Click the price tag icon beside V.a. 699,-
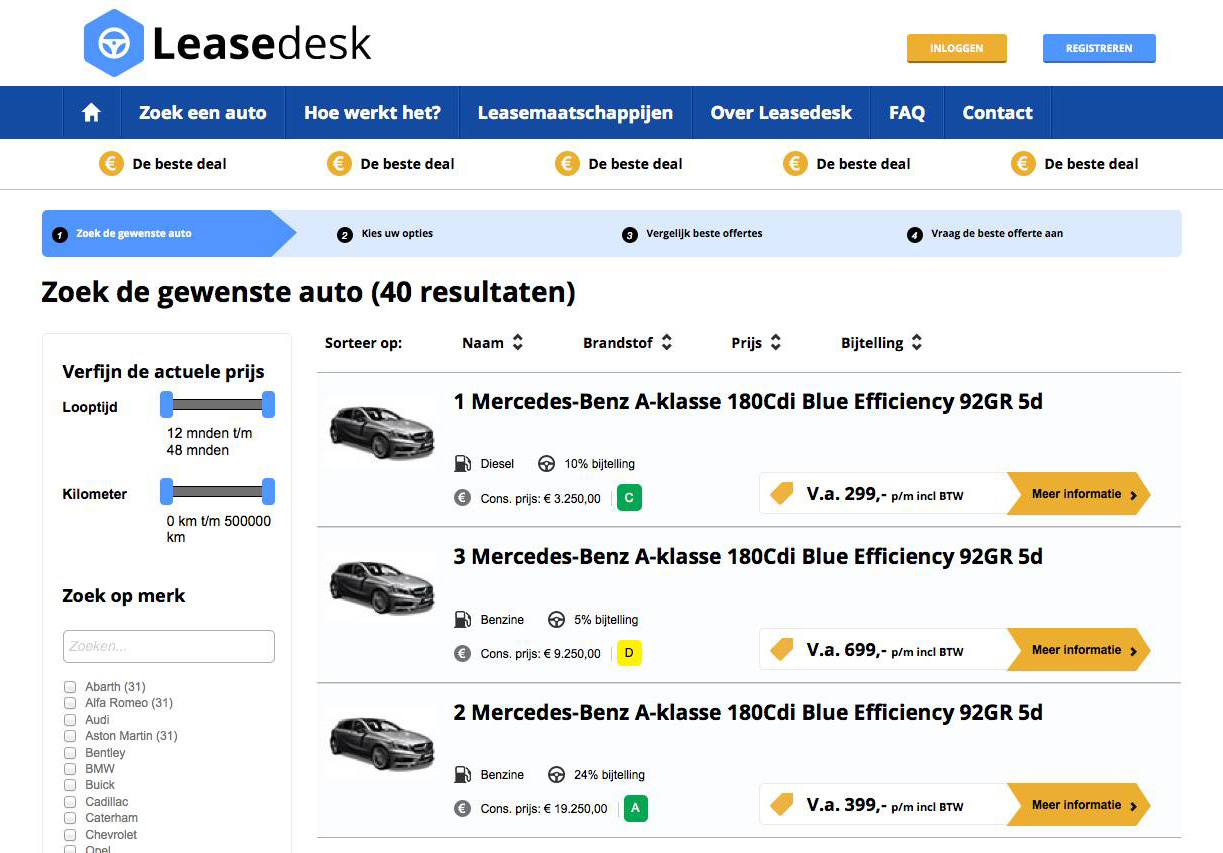This screenshot has width=1223, height=853. coord(781,650)
